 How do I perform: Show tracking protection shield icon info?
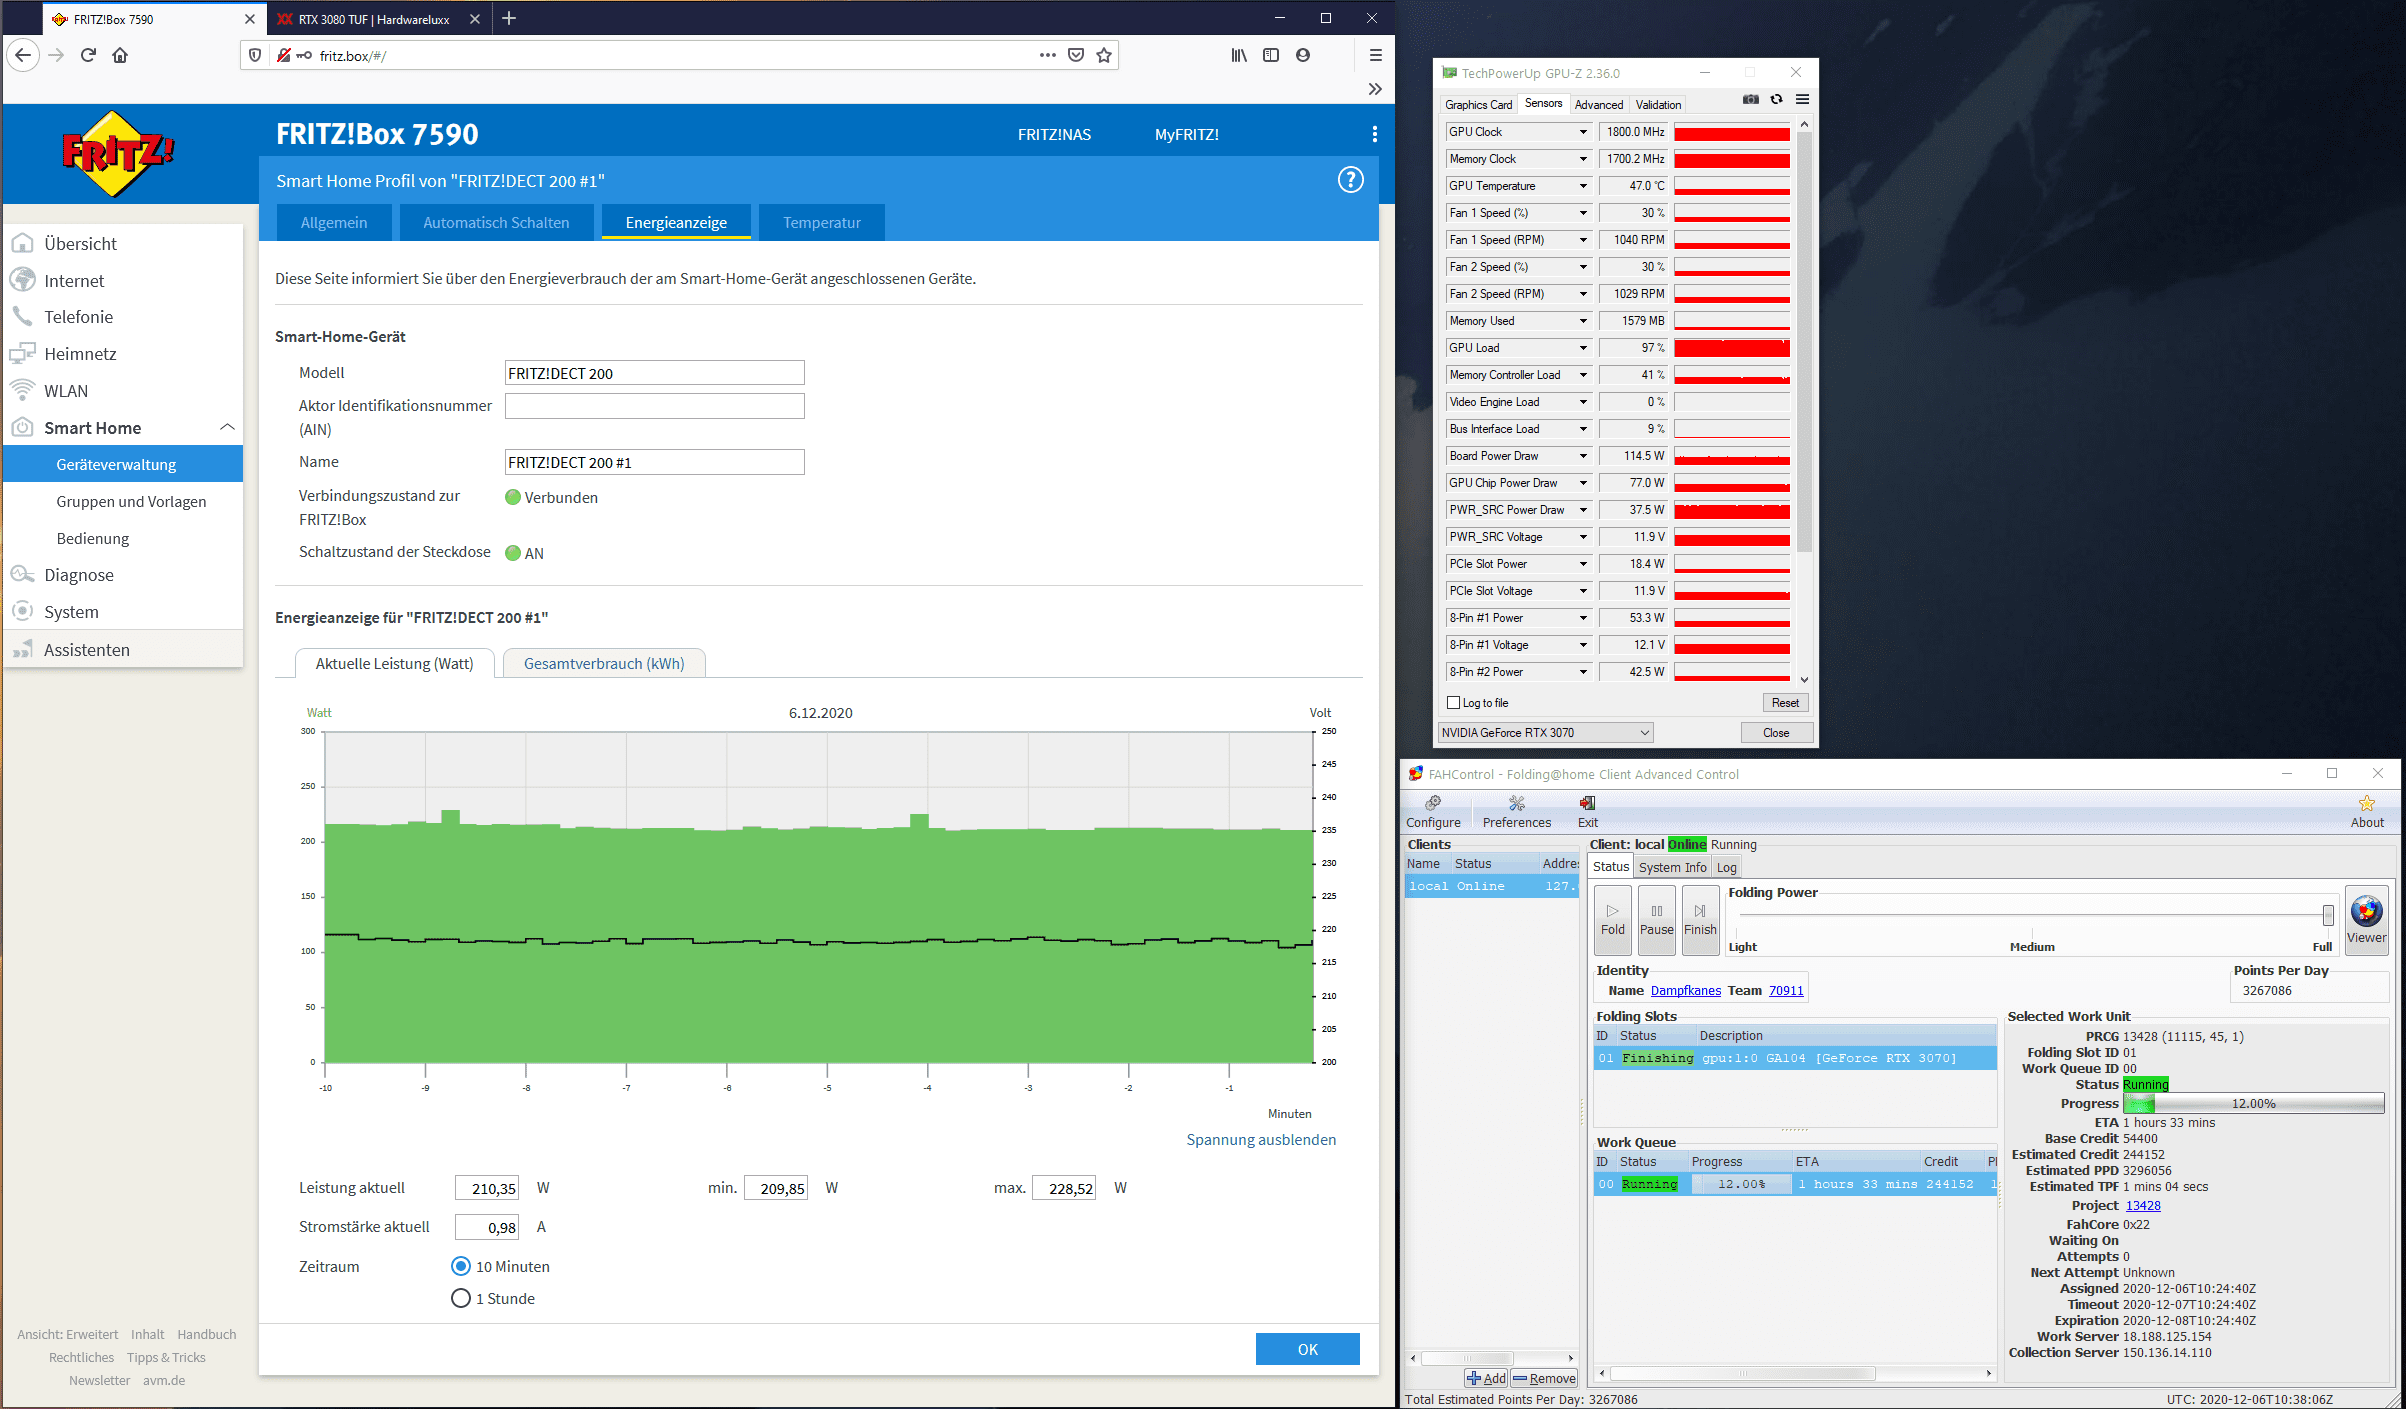pos(255,55)
